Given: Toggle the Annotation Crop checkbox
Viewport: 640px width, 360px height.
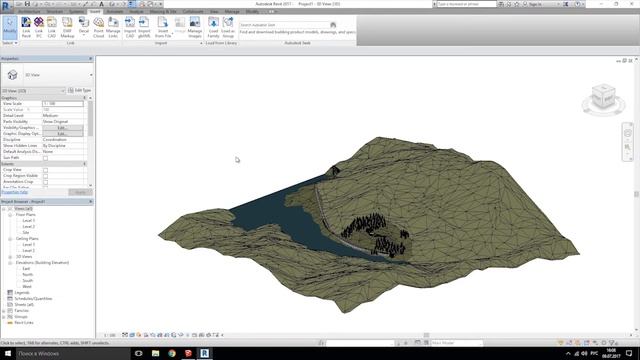Looking at the screenshot, I should (x=45, y=182).
